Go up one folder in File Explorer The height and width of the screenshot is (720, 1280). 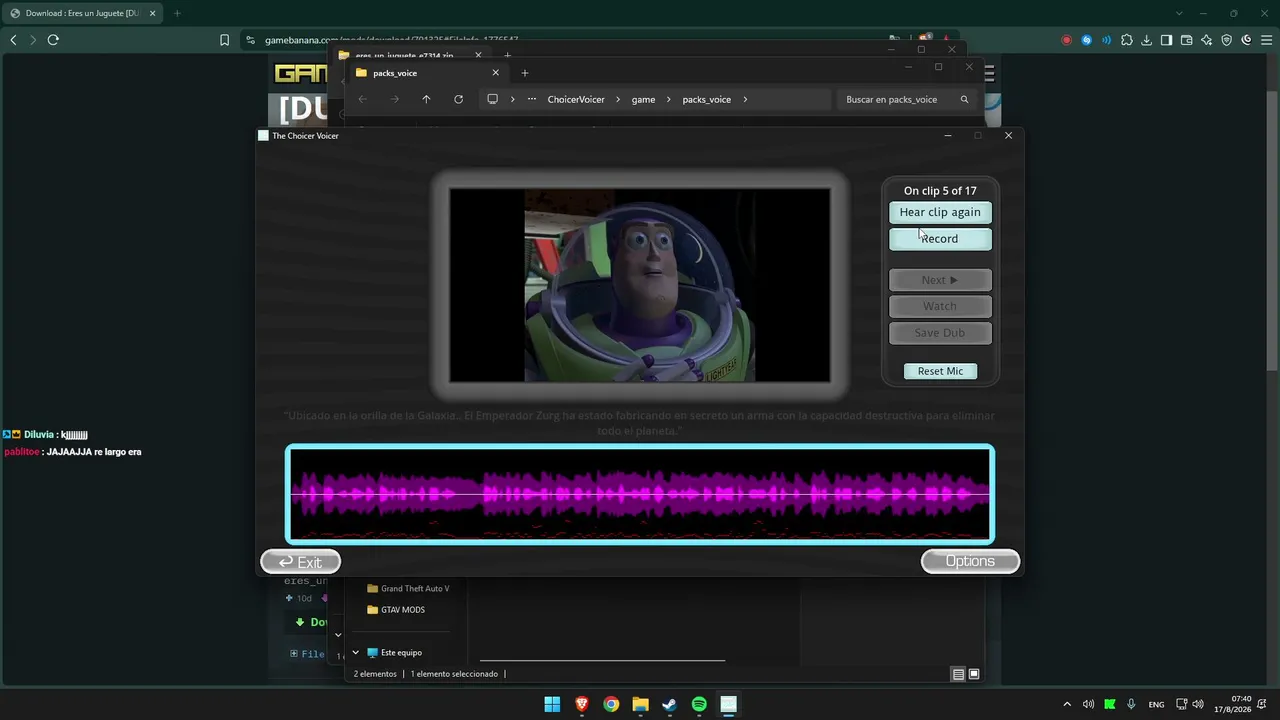pyautogui.click(x=426, y=99)
